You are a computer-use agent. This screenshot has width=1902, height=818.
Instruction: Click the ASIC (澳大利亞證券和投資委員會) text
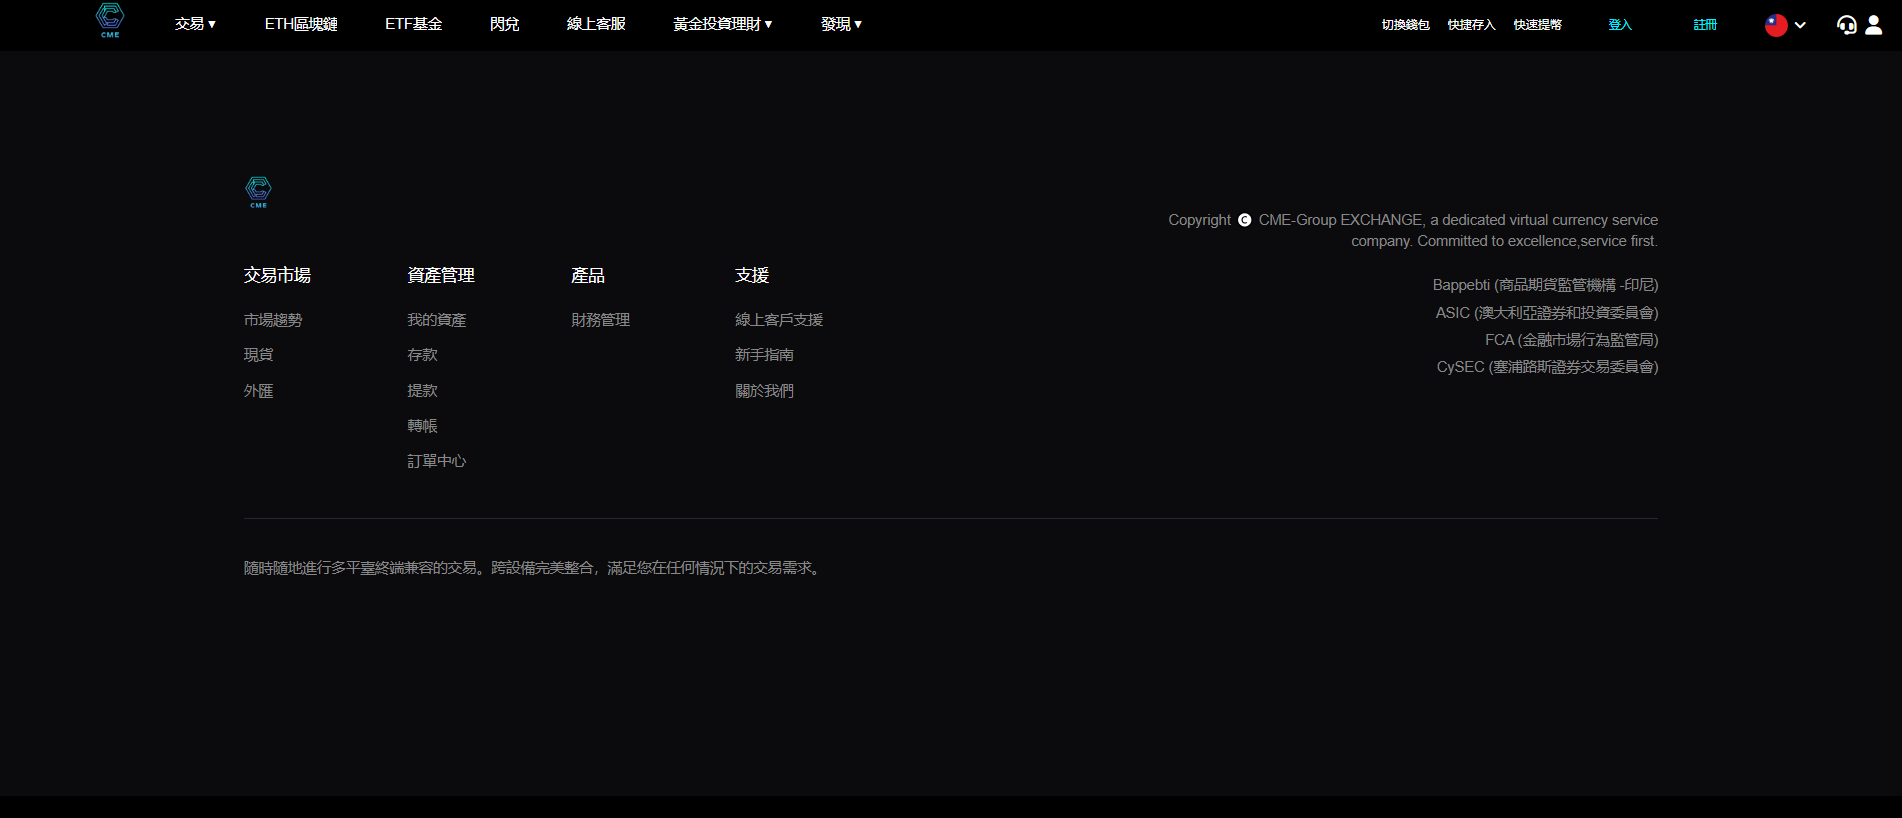tap(1547, 313)
